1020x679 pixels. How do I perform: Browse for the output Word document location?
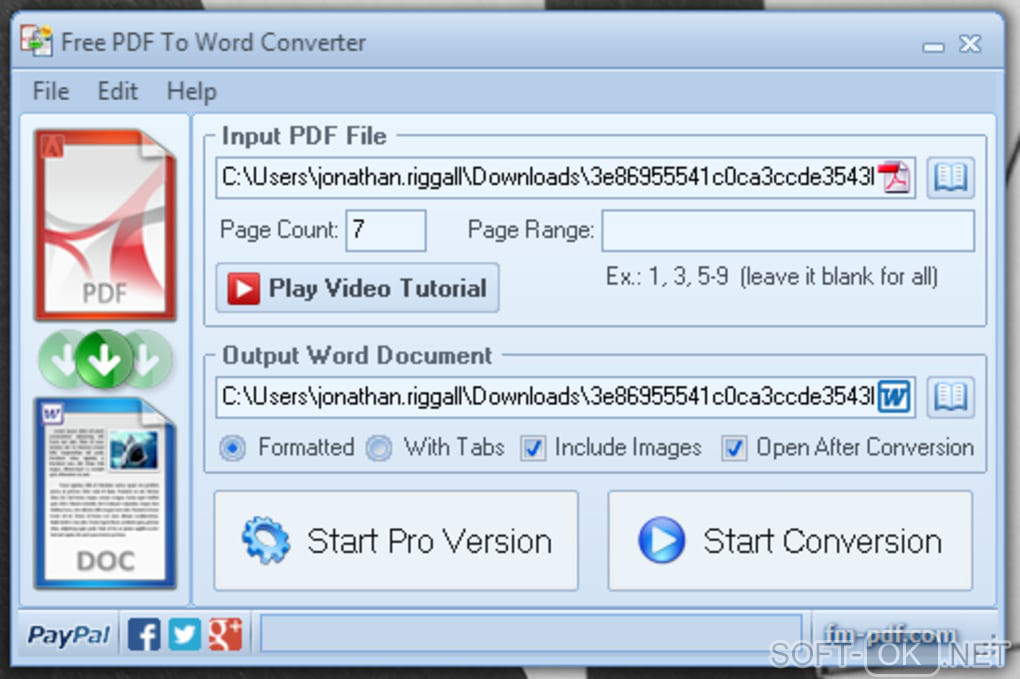pos(950,396)
